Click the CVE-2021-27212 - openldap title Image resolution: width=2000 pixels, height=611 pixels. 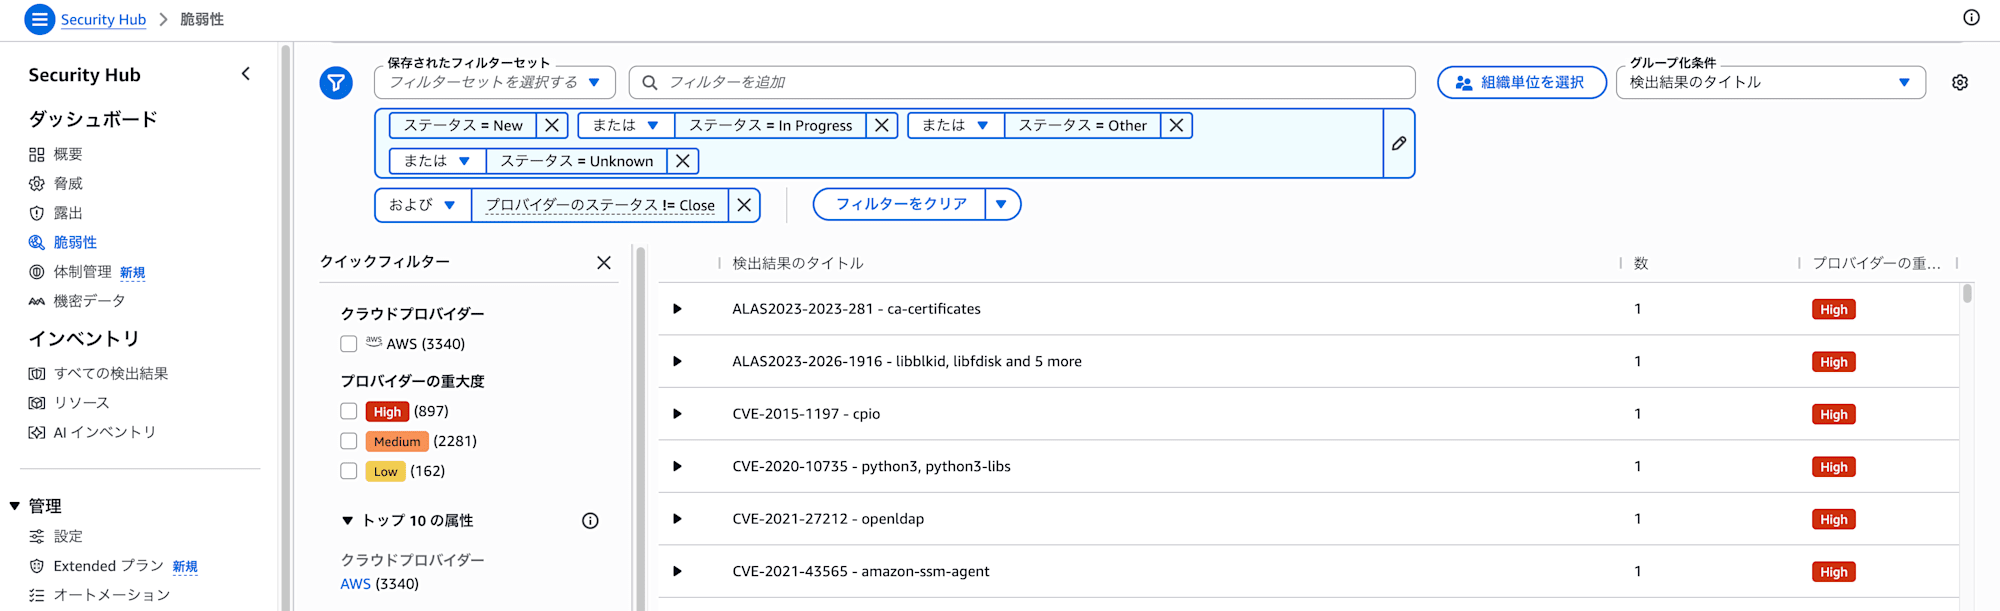828,519
